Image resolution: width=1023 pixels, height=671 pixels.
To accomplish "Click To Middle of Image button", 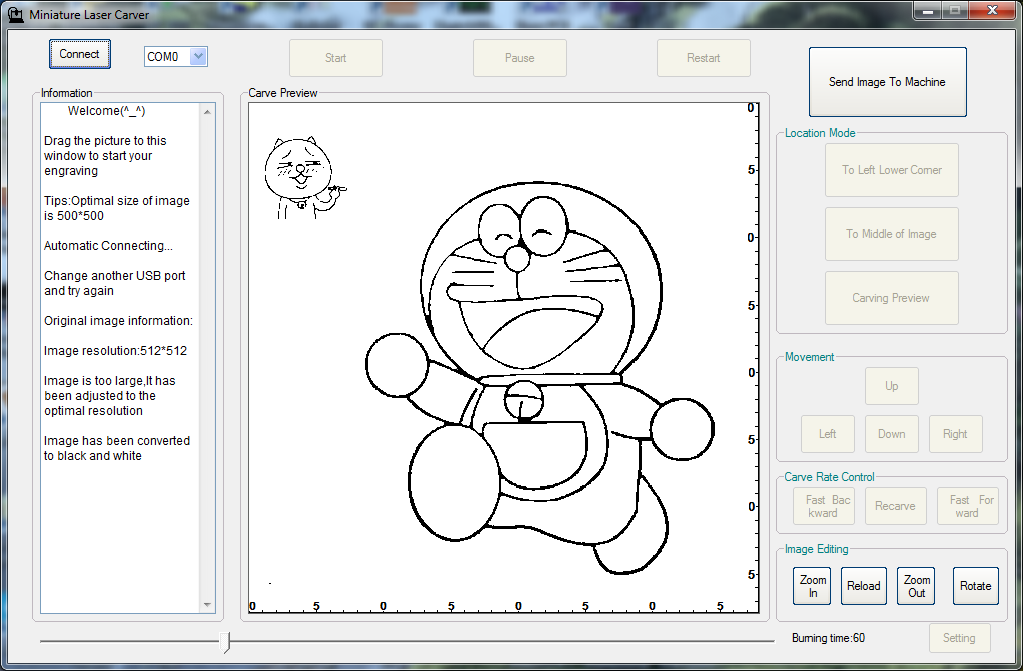I will [x=891, y=234].
